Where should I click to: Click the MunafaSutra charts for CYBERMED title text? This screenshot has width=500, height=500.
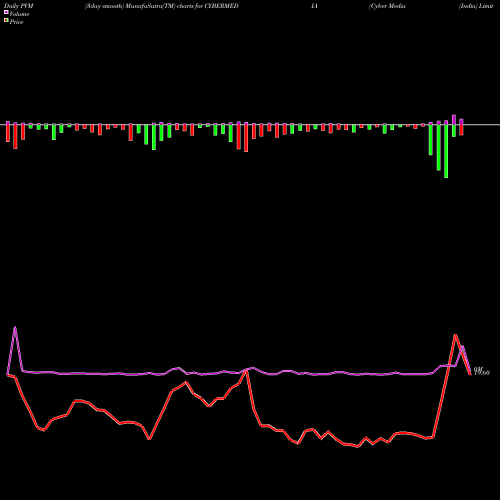click(161, 6)
